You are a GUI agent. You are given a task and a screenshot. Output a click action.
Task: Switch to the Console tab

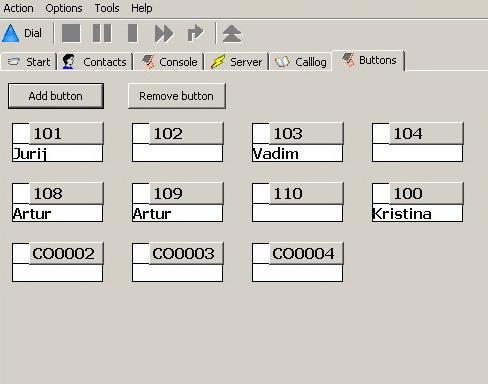pos(169,62)
